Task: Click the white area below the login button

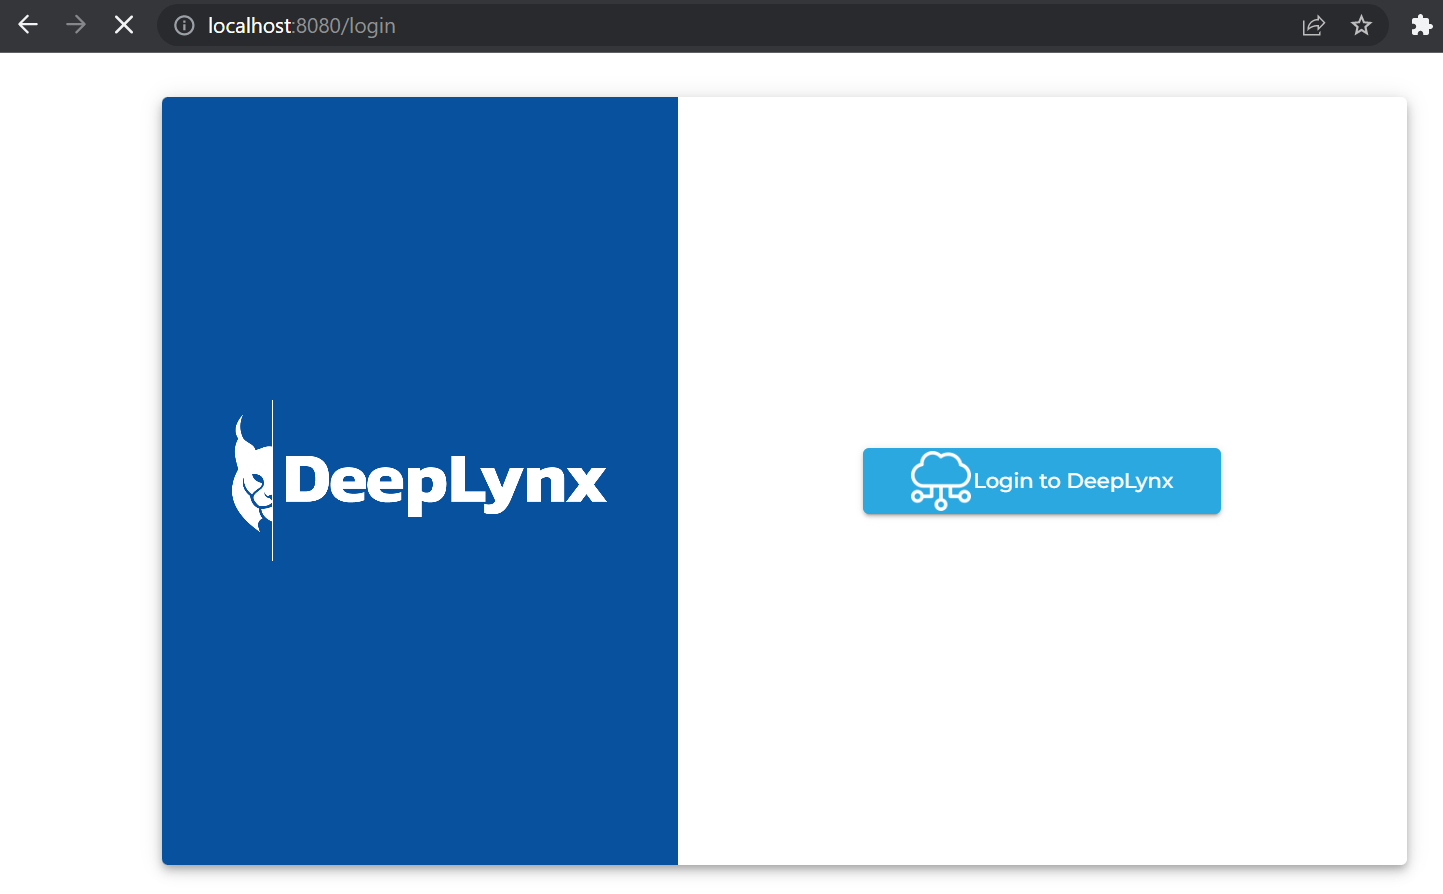Action: [x=1042, y=680]
